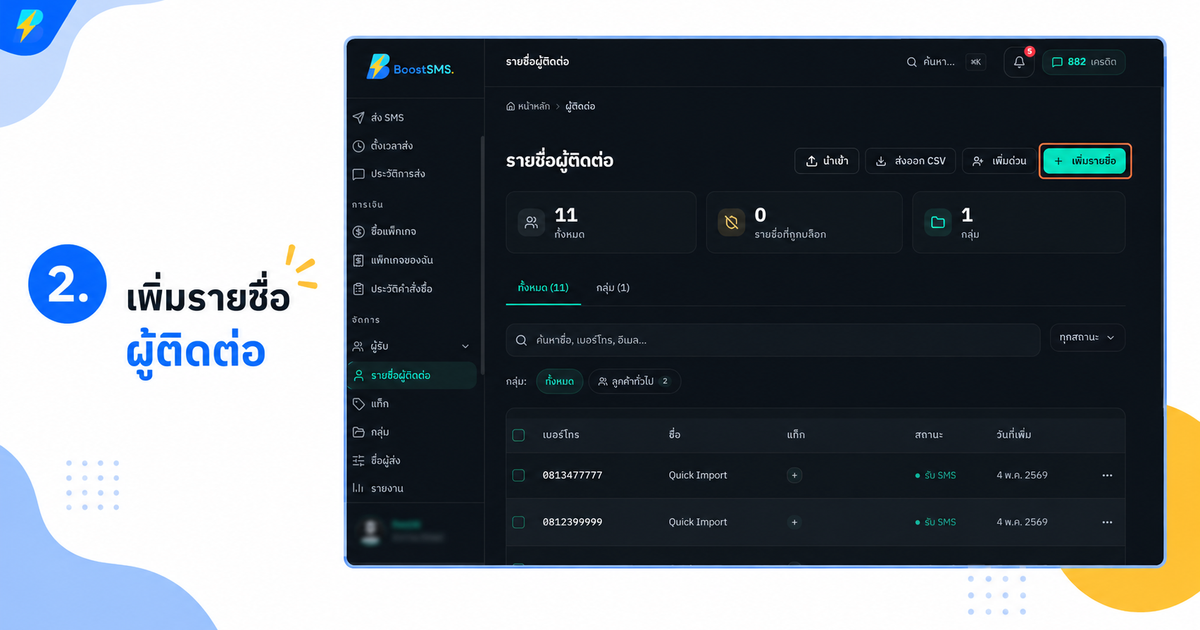Switch to the กลุ่ม (1) tab
Viewport: 1200px width, 630px height.
click(x=613, y=288)
